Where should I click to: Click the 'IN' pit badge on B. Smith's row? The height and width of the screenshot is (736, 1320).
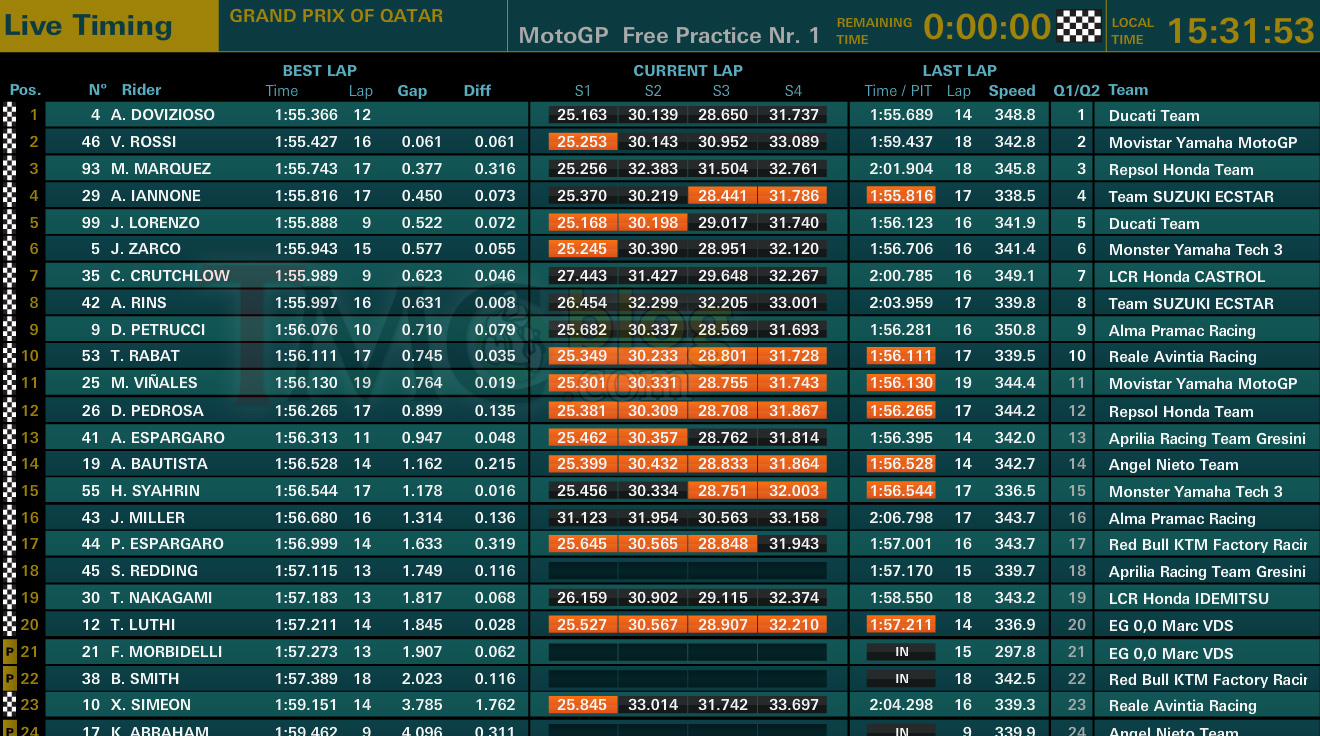coord(901,678)
